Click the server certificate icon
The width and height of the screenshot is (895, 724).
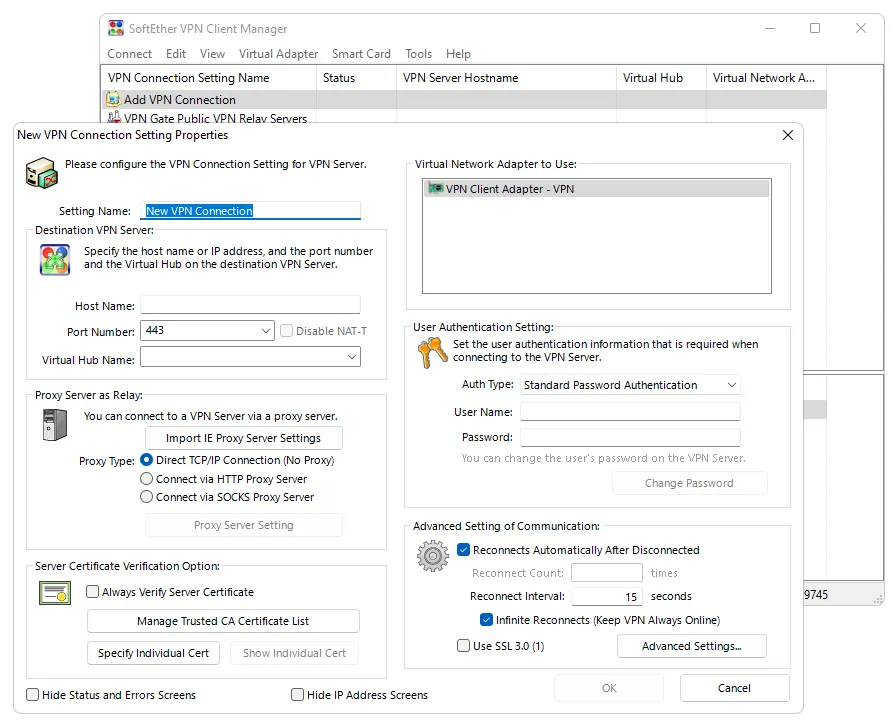54,593
